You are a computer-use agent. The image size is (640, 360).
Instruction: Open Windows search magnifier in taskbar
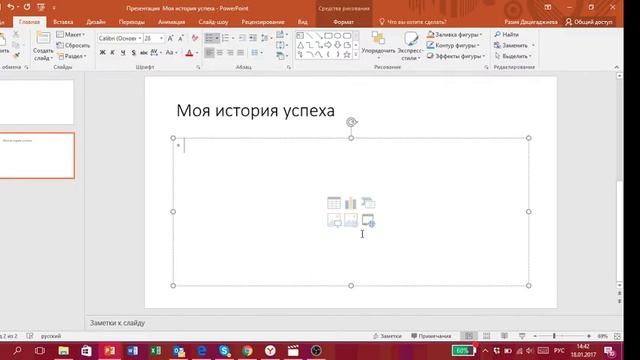(x=17, y=351)
